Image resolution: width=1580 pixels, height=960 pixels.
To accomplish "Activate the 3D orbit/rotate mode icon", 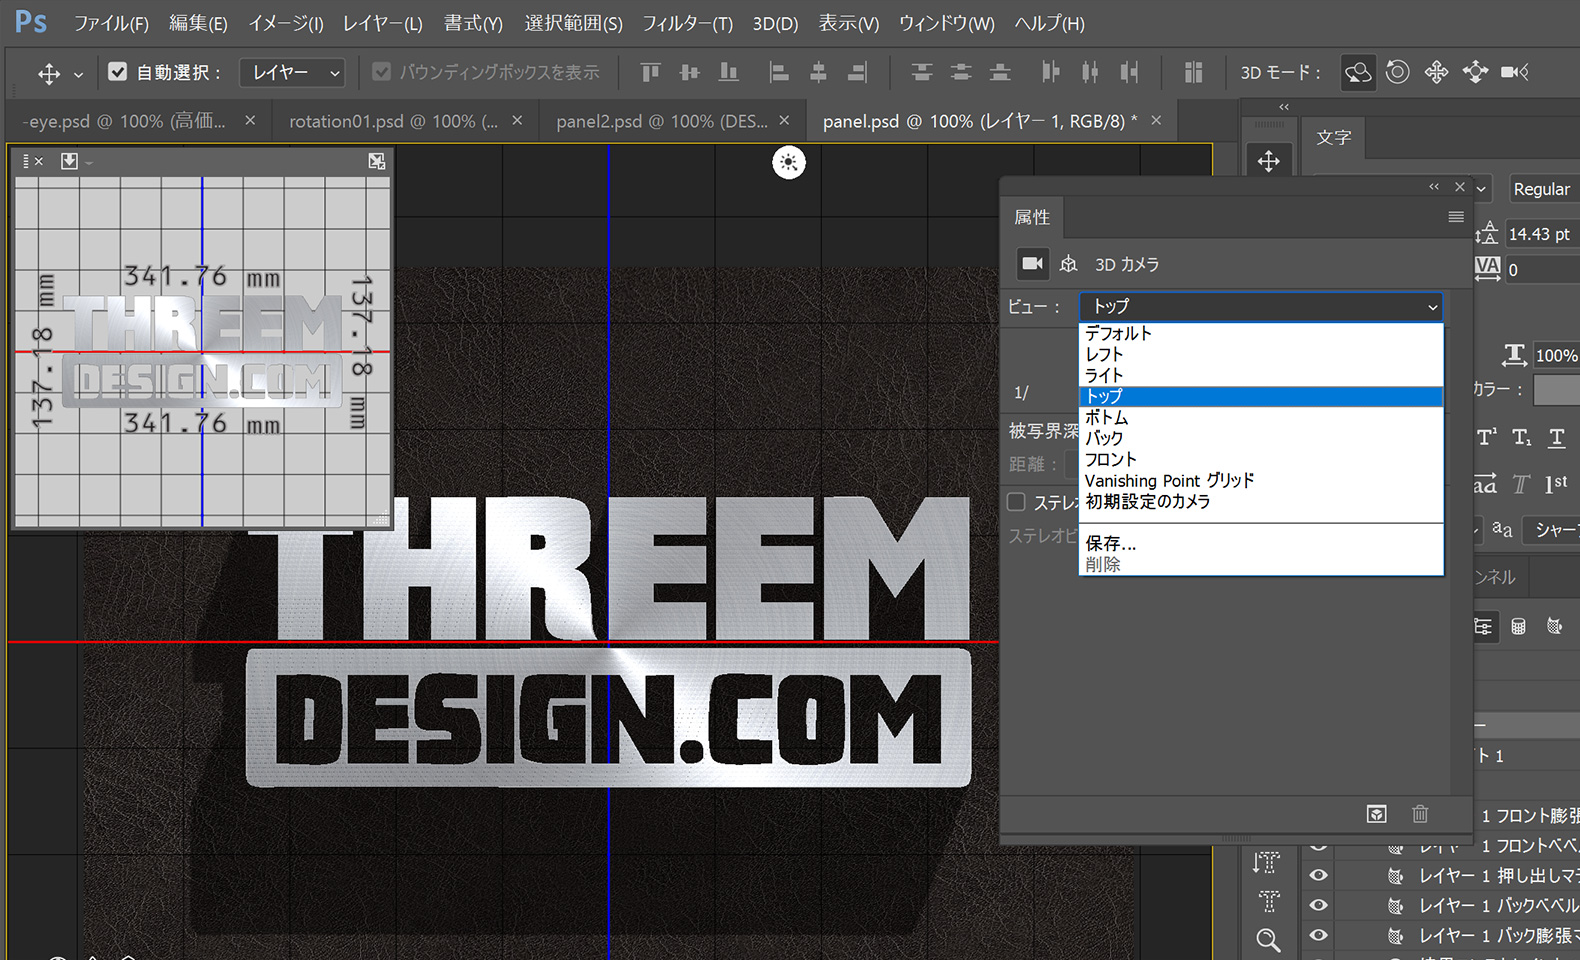I will (x=1358, y=72).
